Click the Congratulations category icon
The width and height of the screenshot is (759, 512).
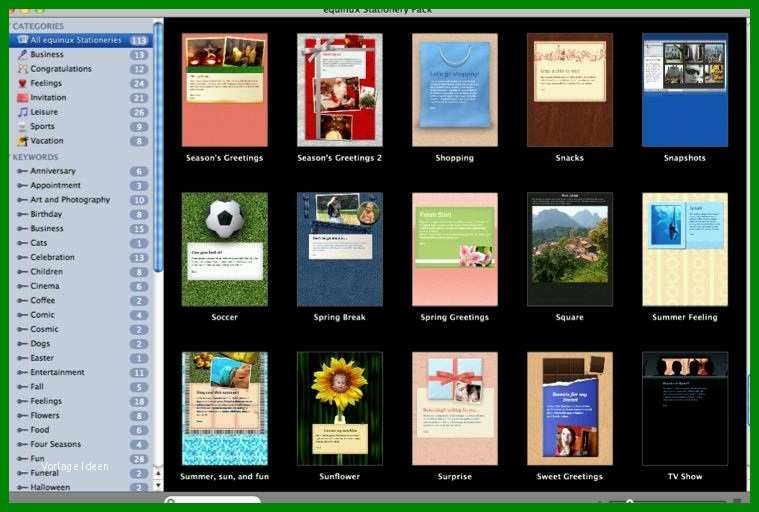coord(22,69)
